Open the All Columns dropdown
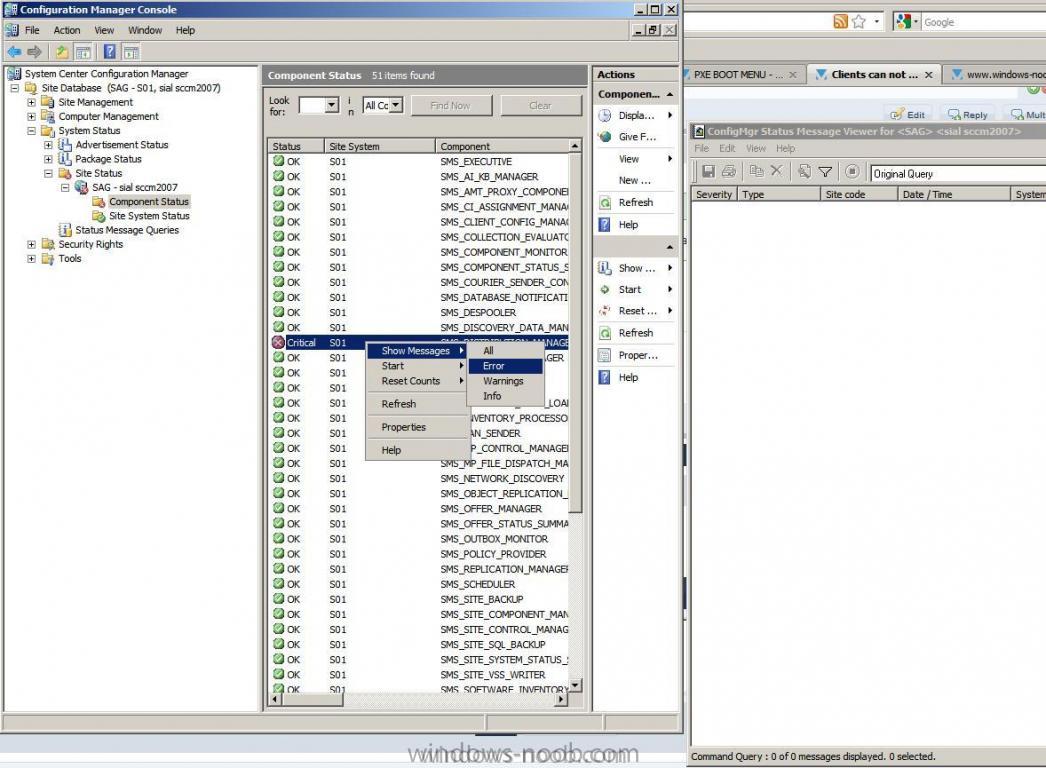This screenshot has width=1046, height=768. point(396,105)
